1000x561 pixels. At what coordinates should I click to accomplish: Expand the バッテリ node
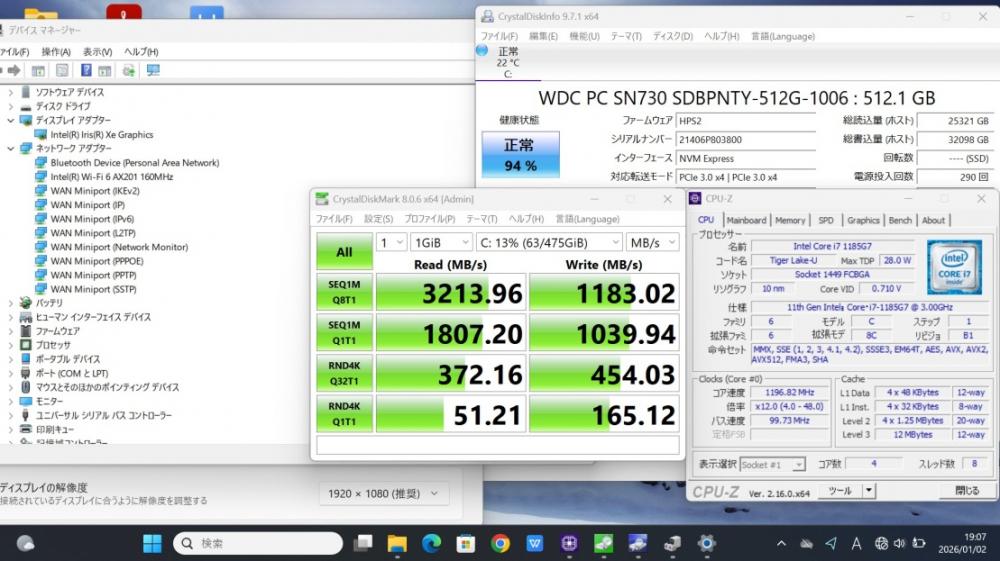coord(10,303)
